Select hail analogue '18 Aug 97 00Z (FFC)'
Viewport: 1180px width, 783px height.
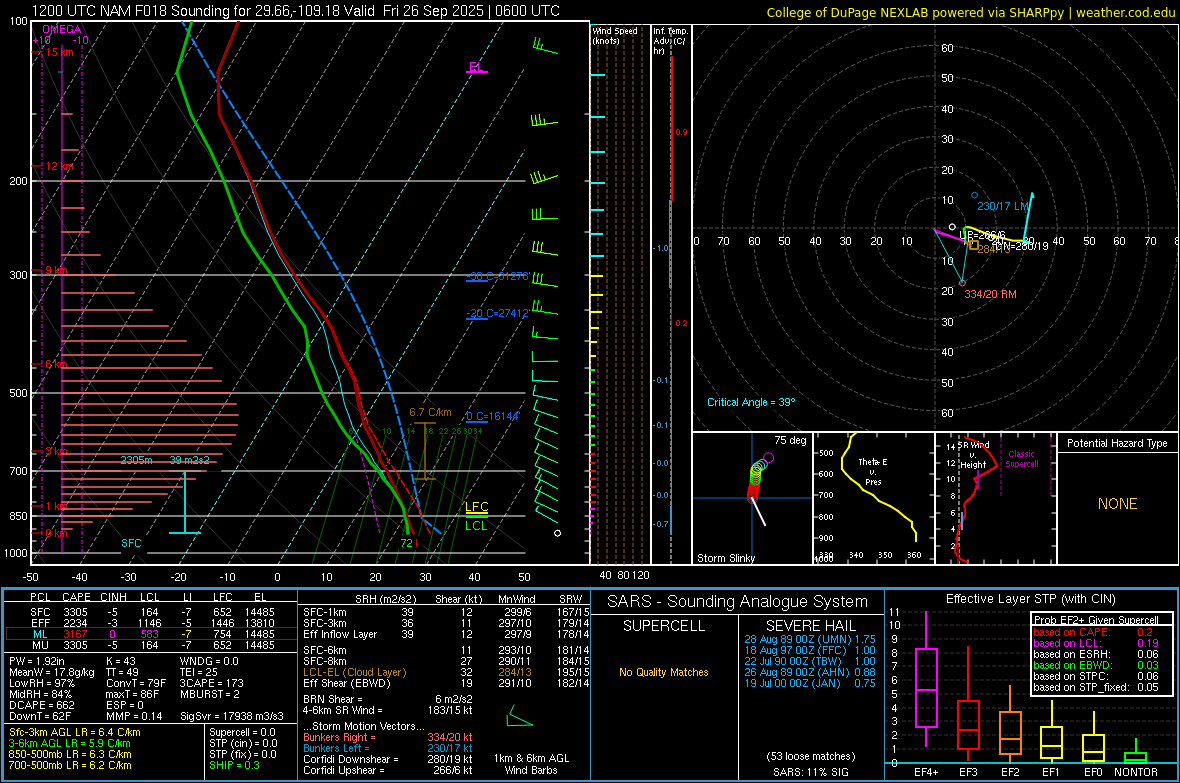point(810,650)
